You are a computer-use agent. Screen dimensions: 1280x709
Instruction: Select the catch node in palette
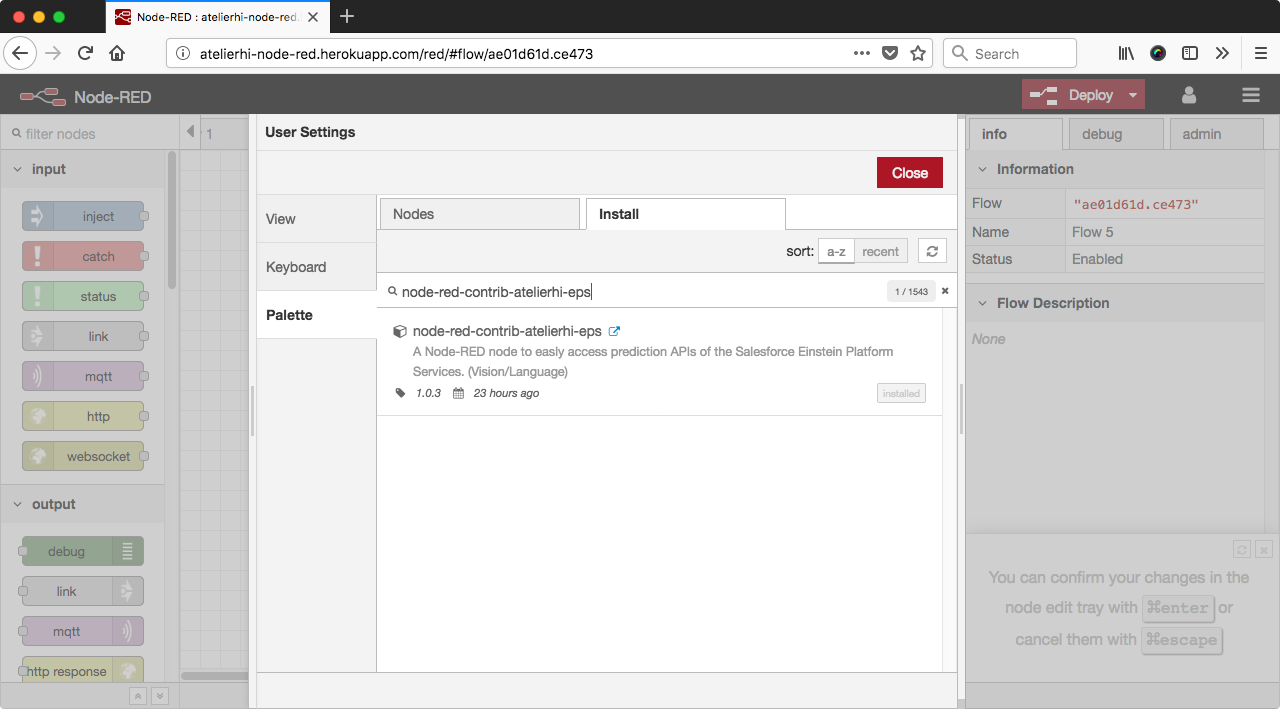tap(85, 256)
